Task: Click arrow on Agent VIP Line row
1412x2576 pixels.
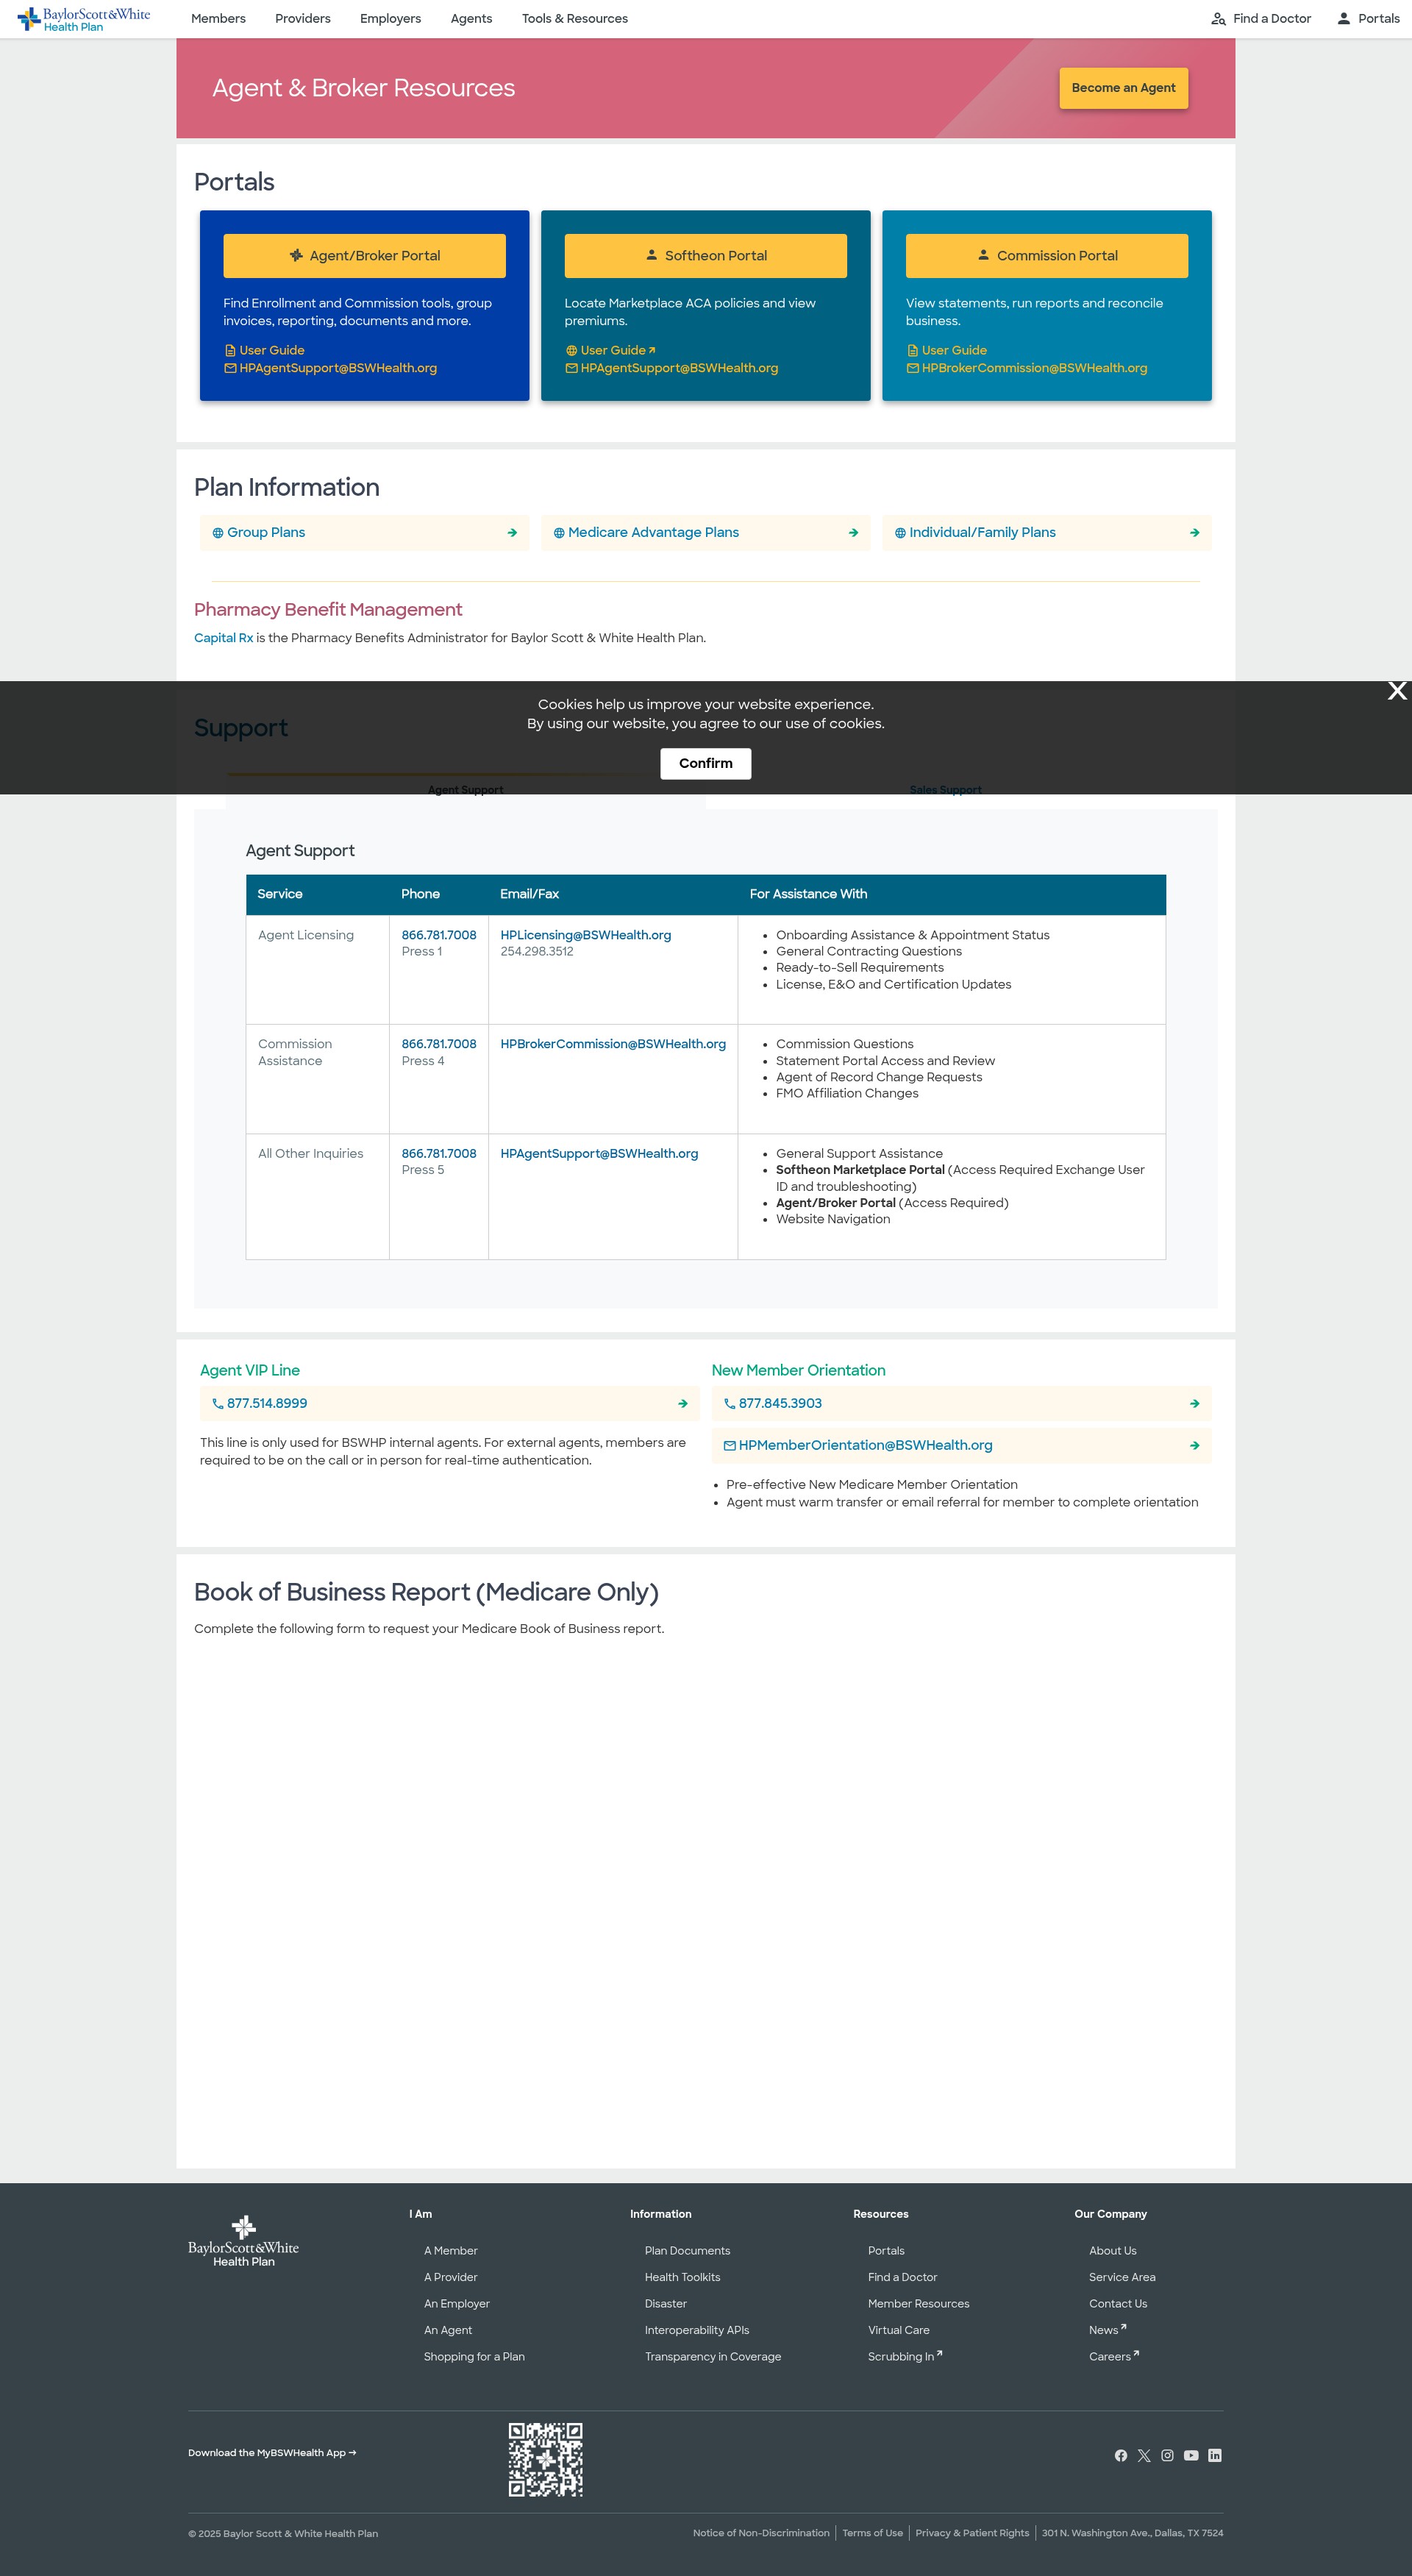Action: click(682, 1404)
